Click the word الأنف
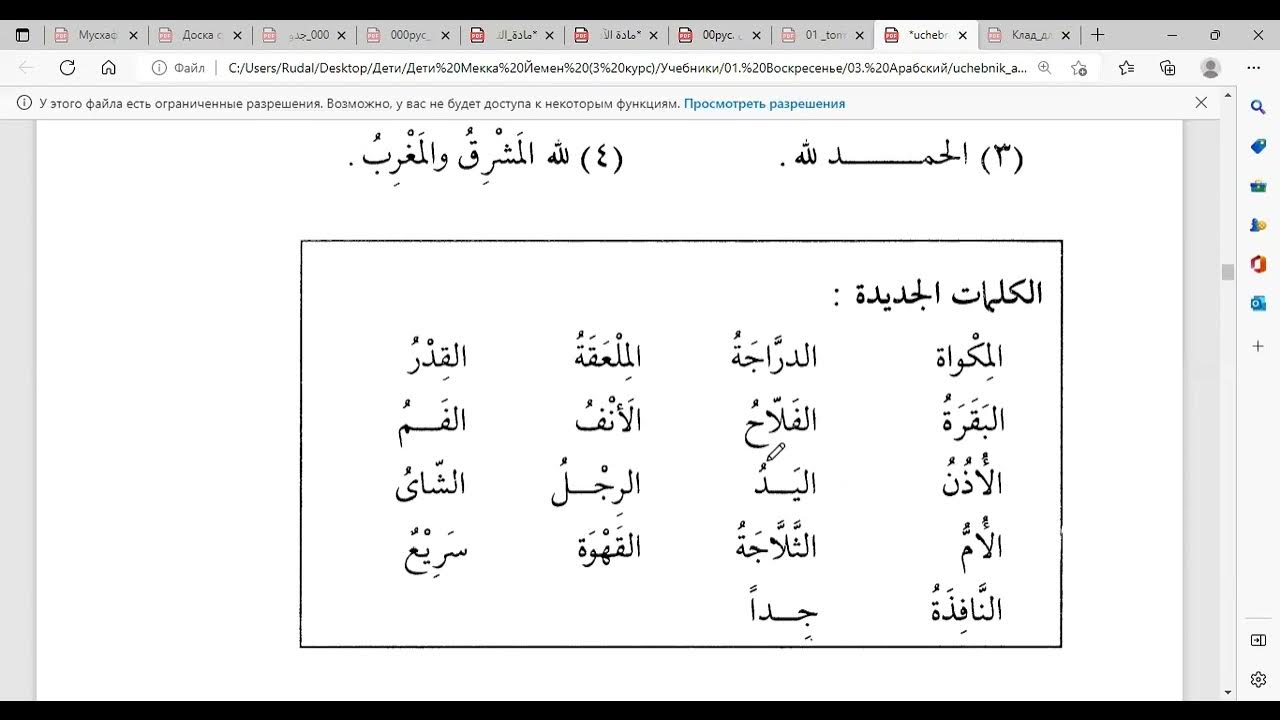This screenshot has height=720, width=1280. coord(607,418)
